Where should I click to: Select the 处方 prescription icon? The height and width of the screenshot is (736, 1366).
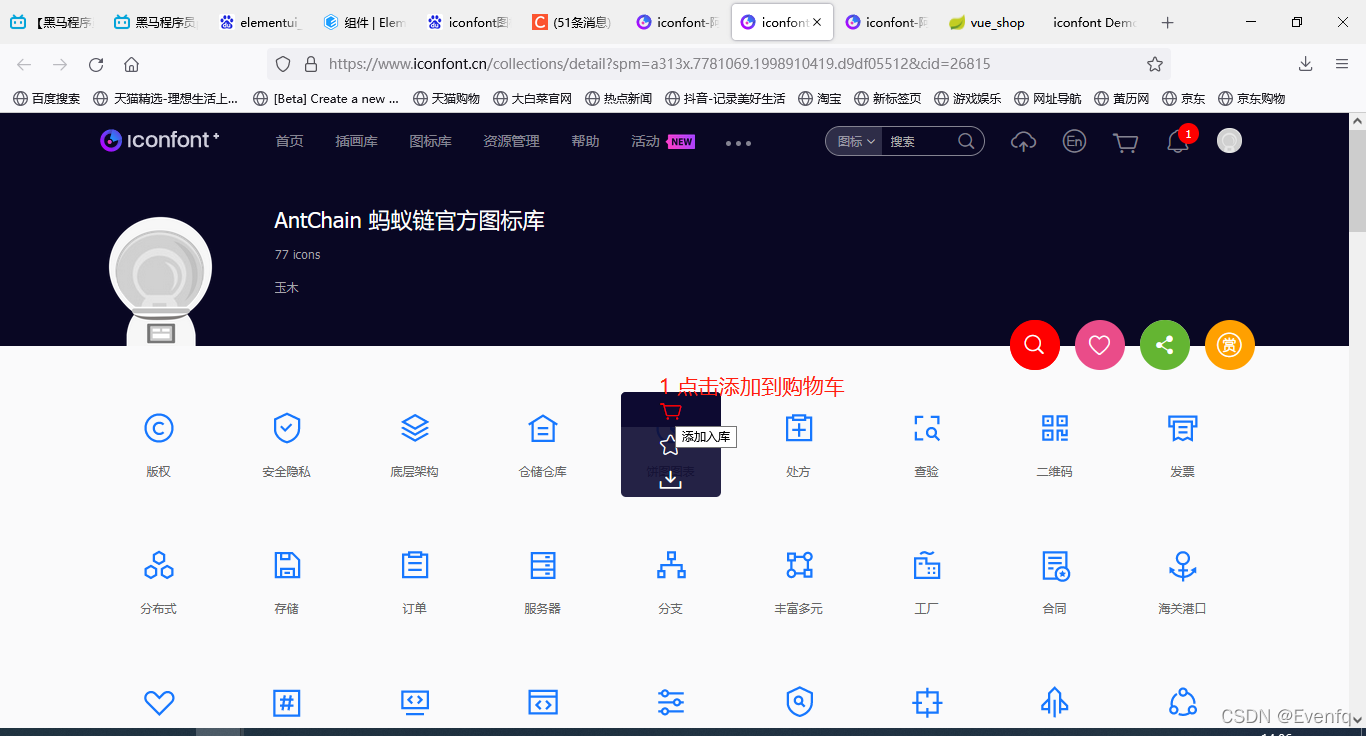[x=799, y=428]
